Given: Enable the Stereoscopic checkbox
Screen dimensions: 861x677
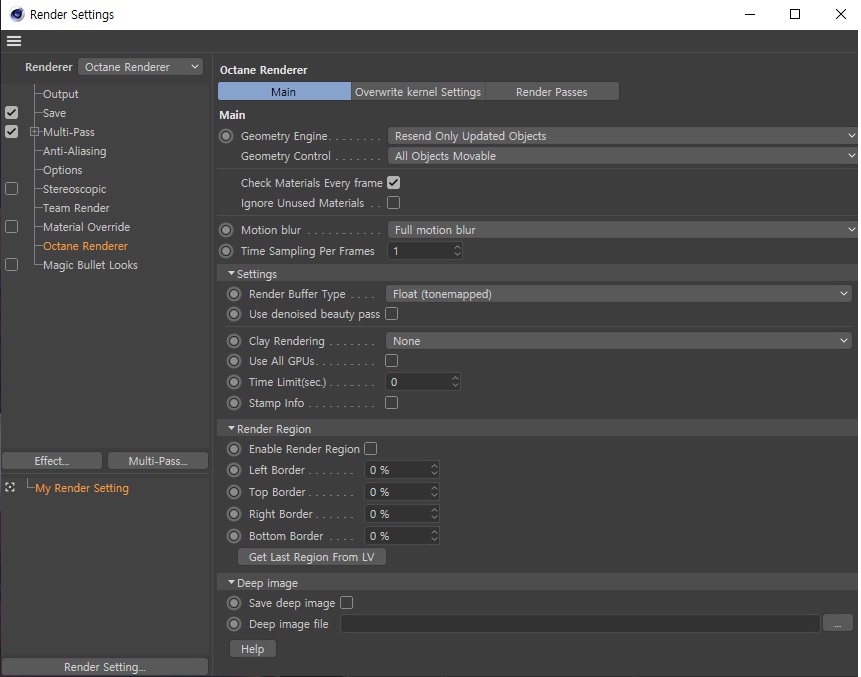Looking at the screenshot, I should pos(12,189).
